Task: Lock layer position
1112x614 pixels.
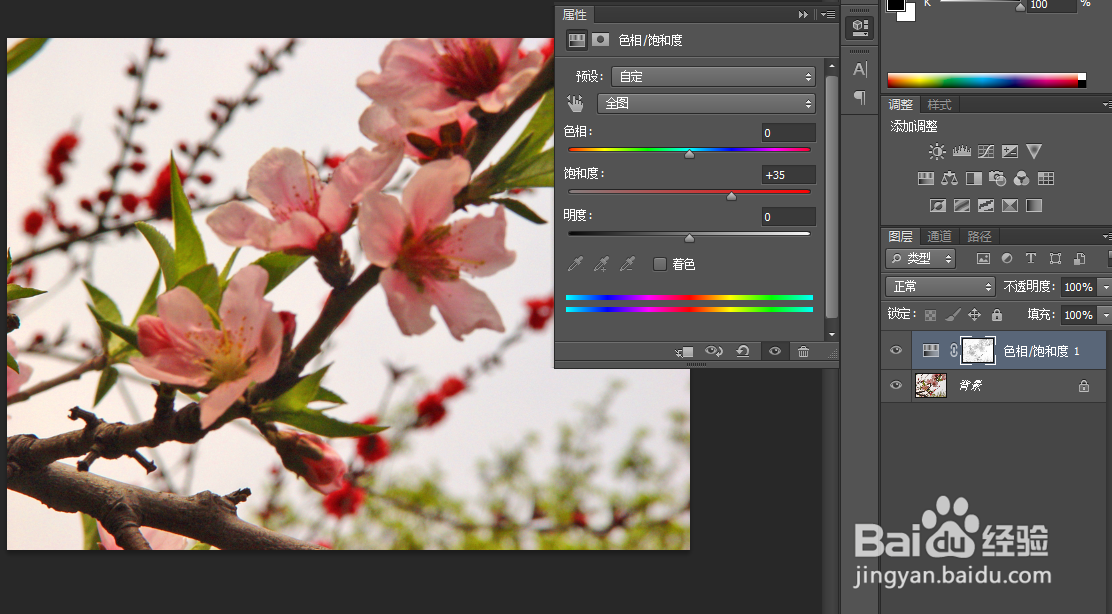Action: (x=974, y=315)
